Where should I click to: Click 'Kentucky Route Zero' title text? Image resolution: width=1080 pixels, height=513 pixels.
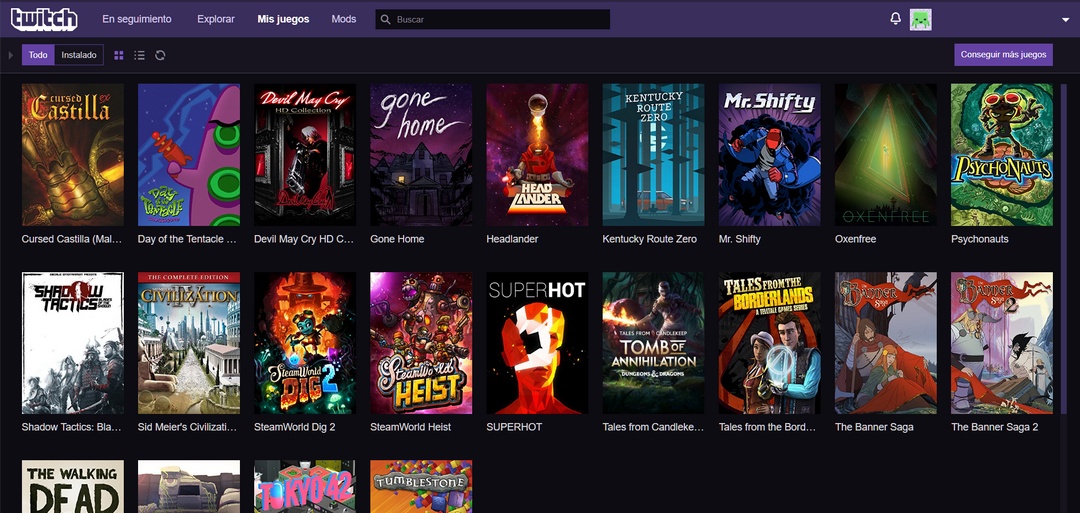tap(650, 239)
